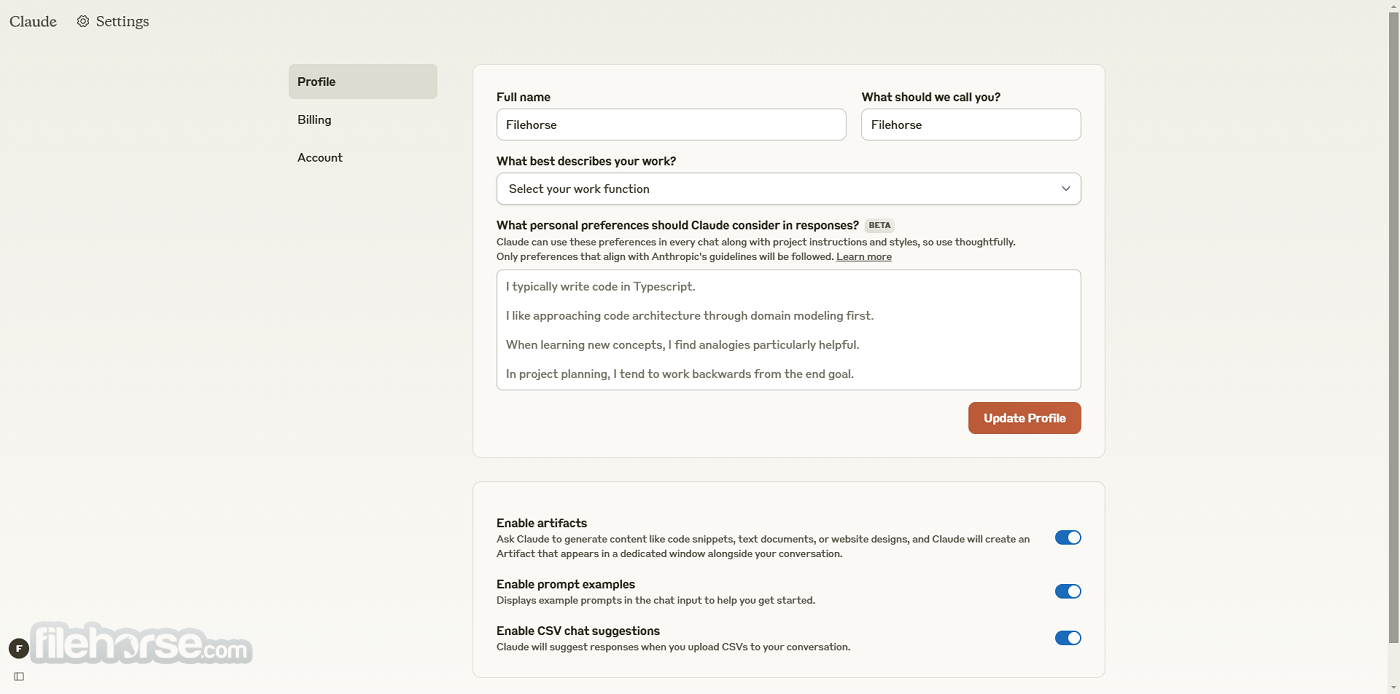Viewport: 1400px width, 694px height.
Task: Click the chevron arrow in work dropdown
Action: (x=1066, y=189)
